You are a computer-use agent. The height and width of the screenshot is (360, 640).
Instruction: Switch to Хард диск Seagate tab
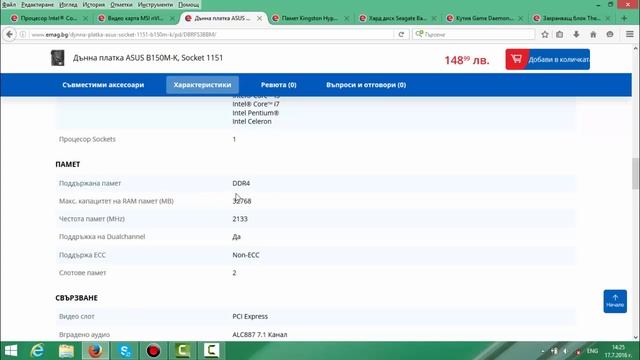coord(398,18)
